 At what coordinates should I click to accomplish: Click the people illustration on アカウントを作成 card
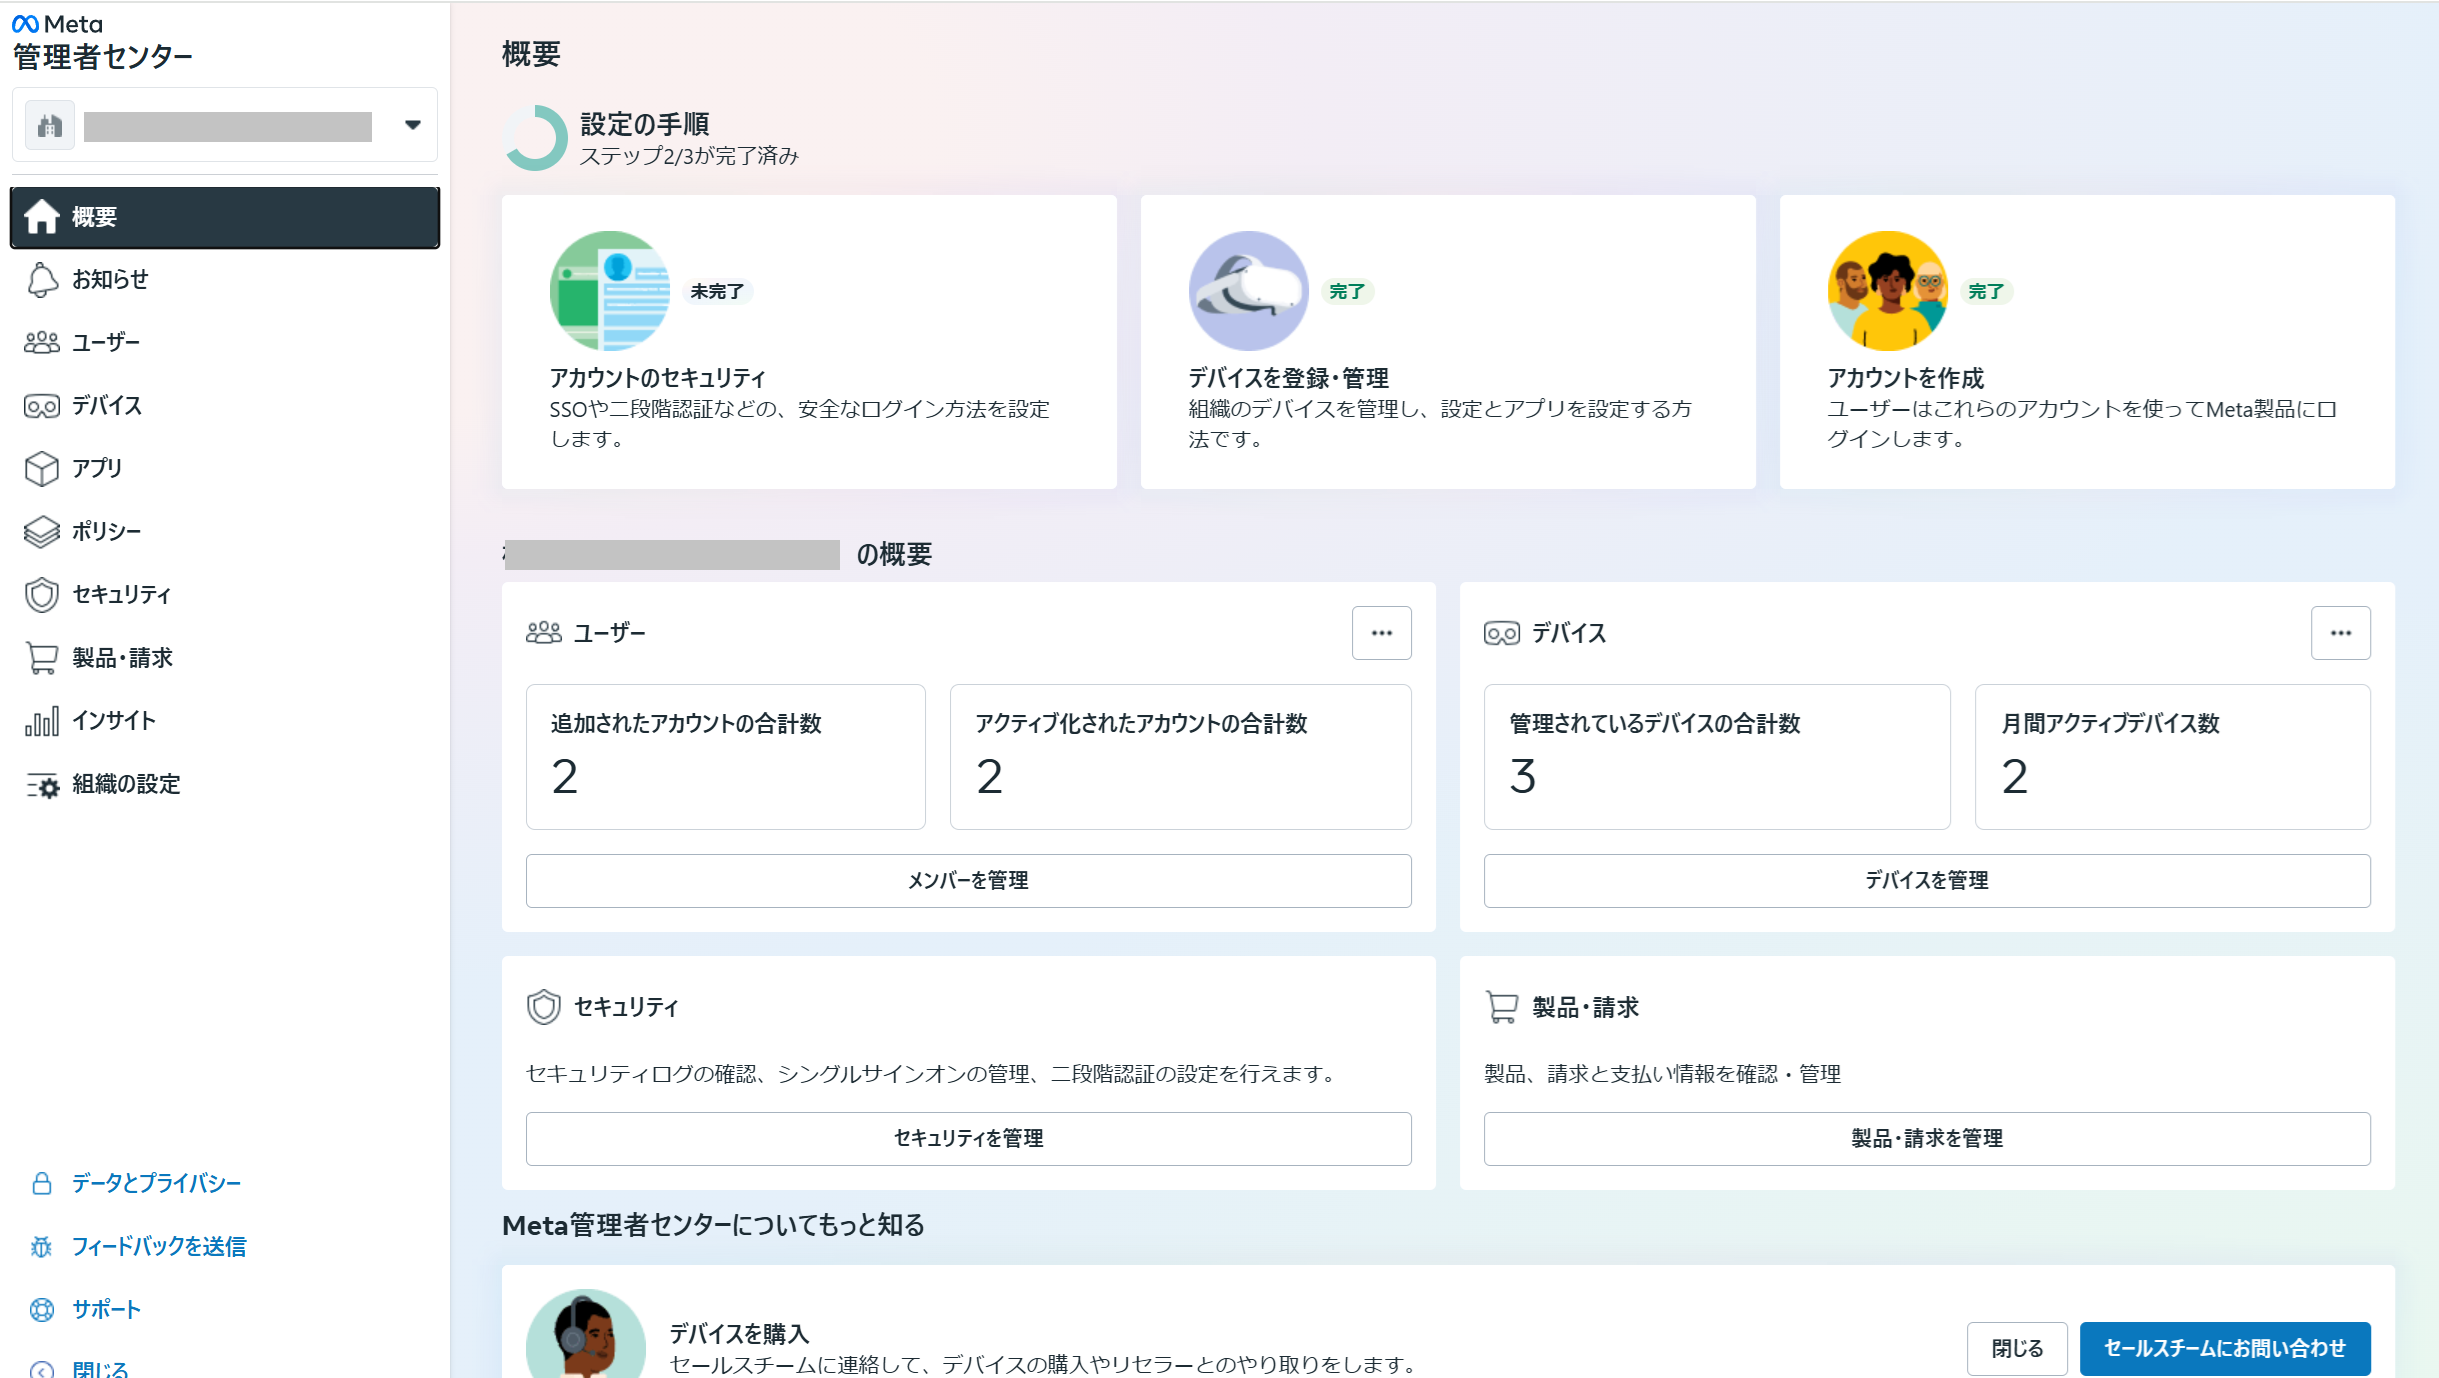pos(1888,291)
